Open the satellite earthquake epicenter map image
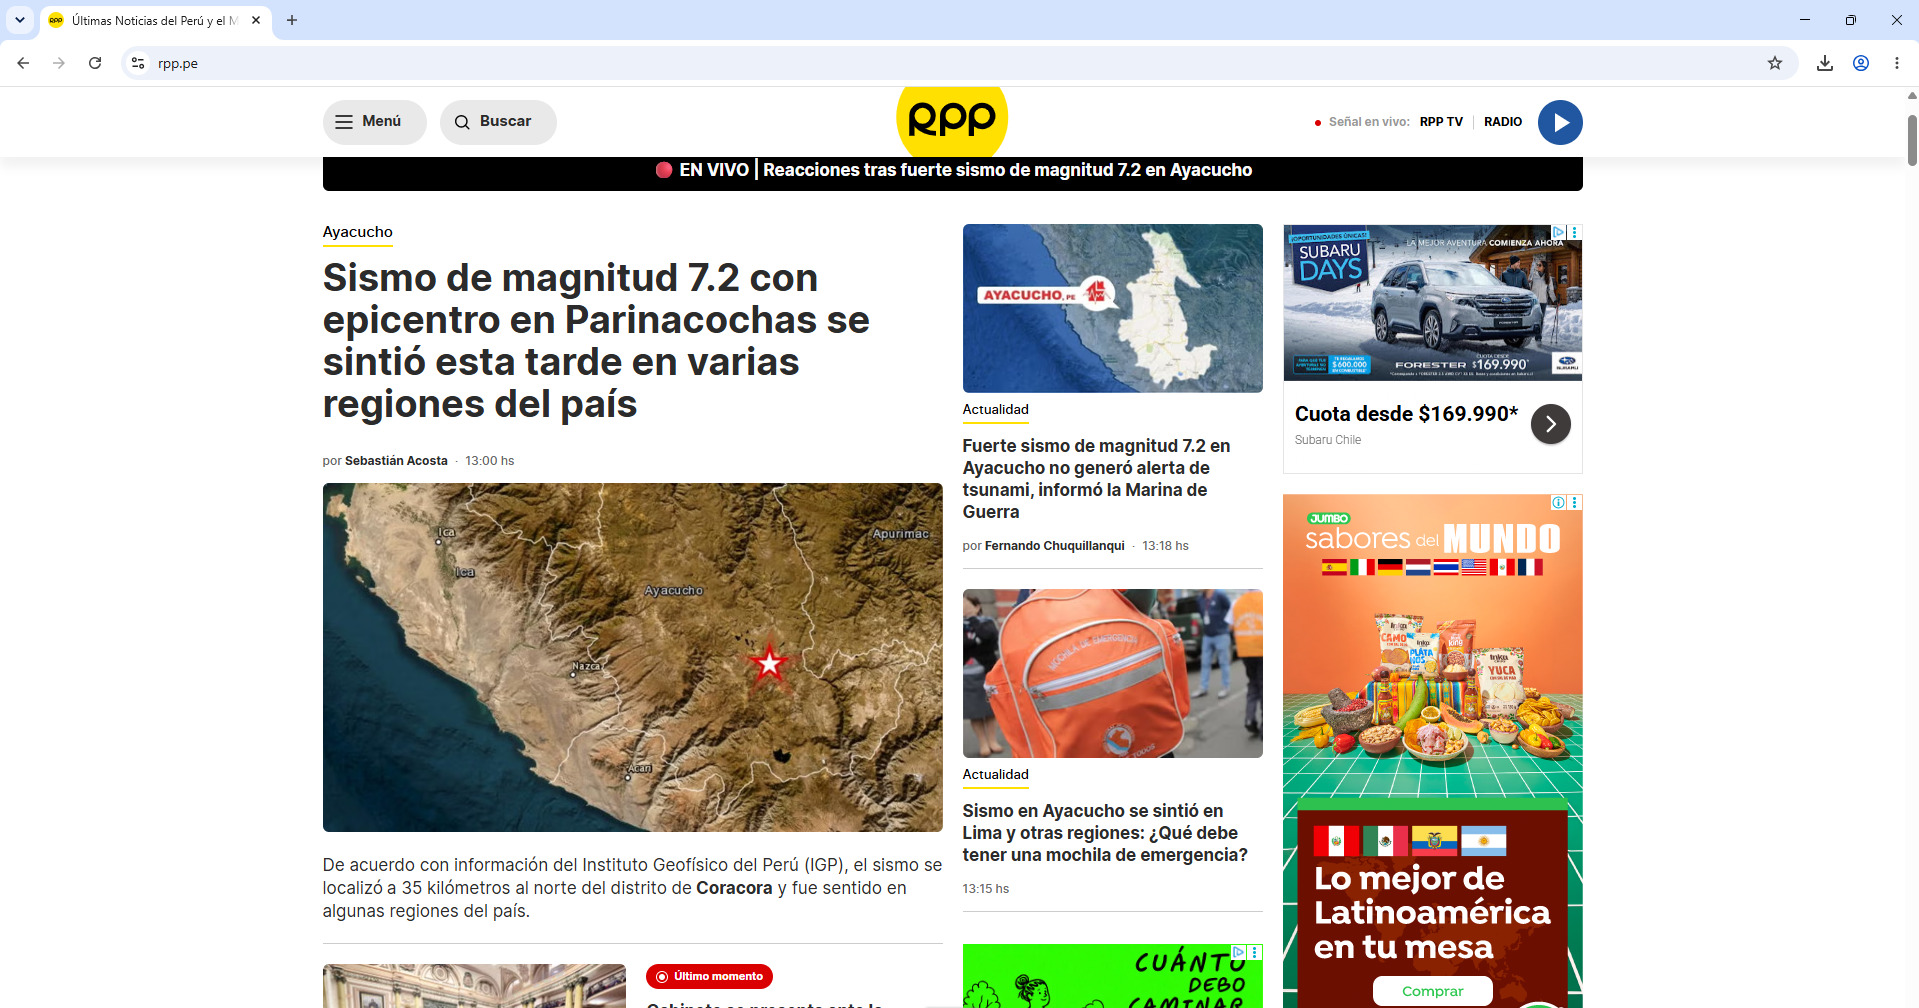Screen dimensions: 1919x1008 coord(633,657)
